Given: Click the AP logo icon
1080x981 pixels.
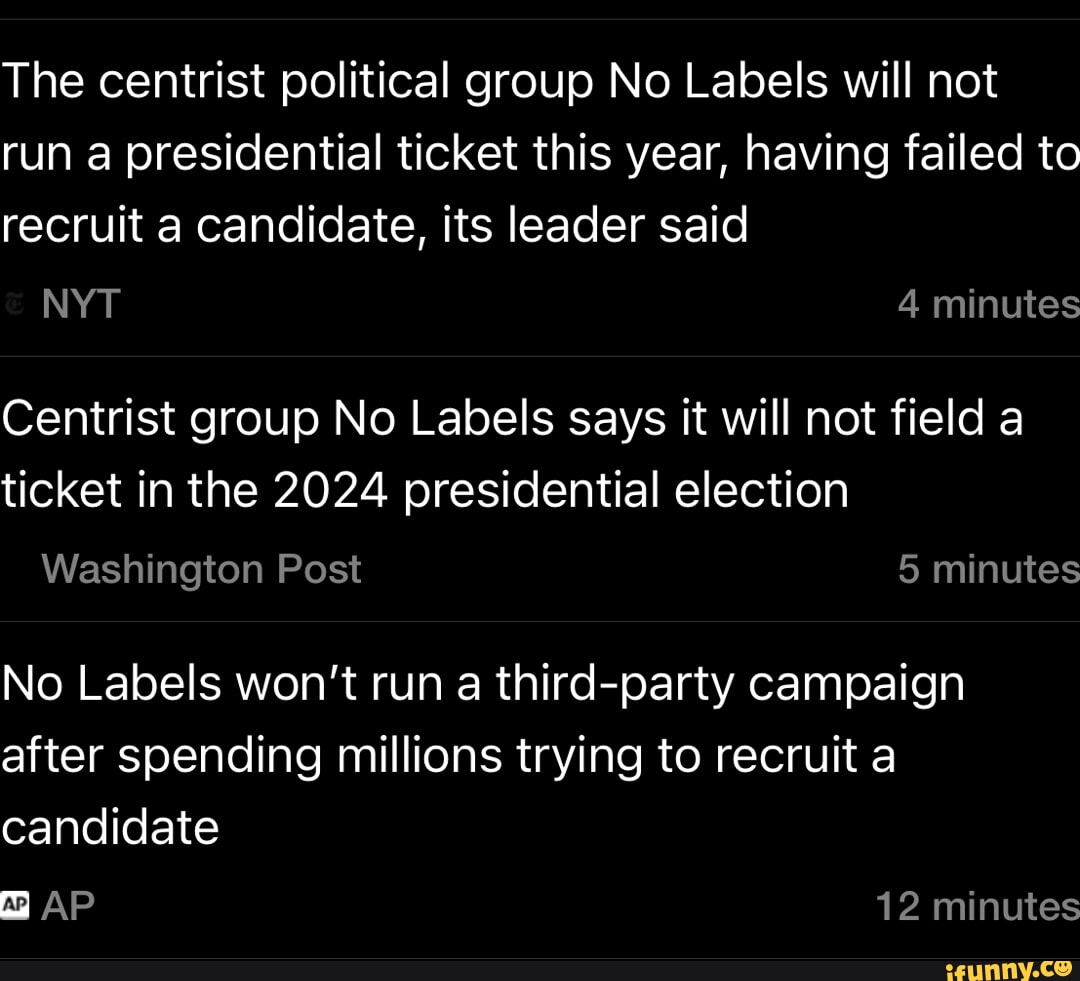Looking at the screenshot, I should point(15,904).
